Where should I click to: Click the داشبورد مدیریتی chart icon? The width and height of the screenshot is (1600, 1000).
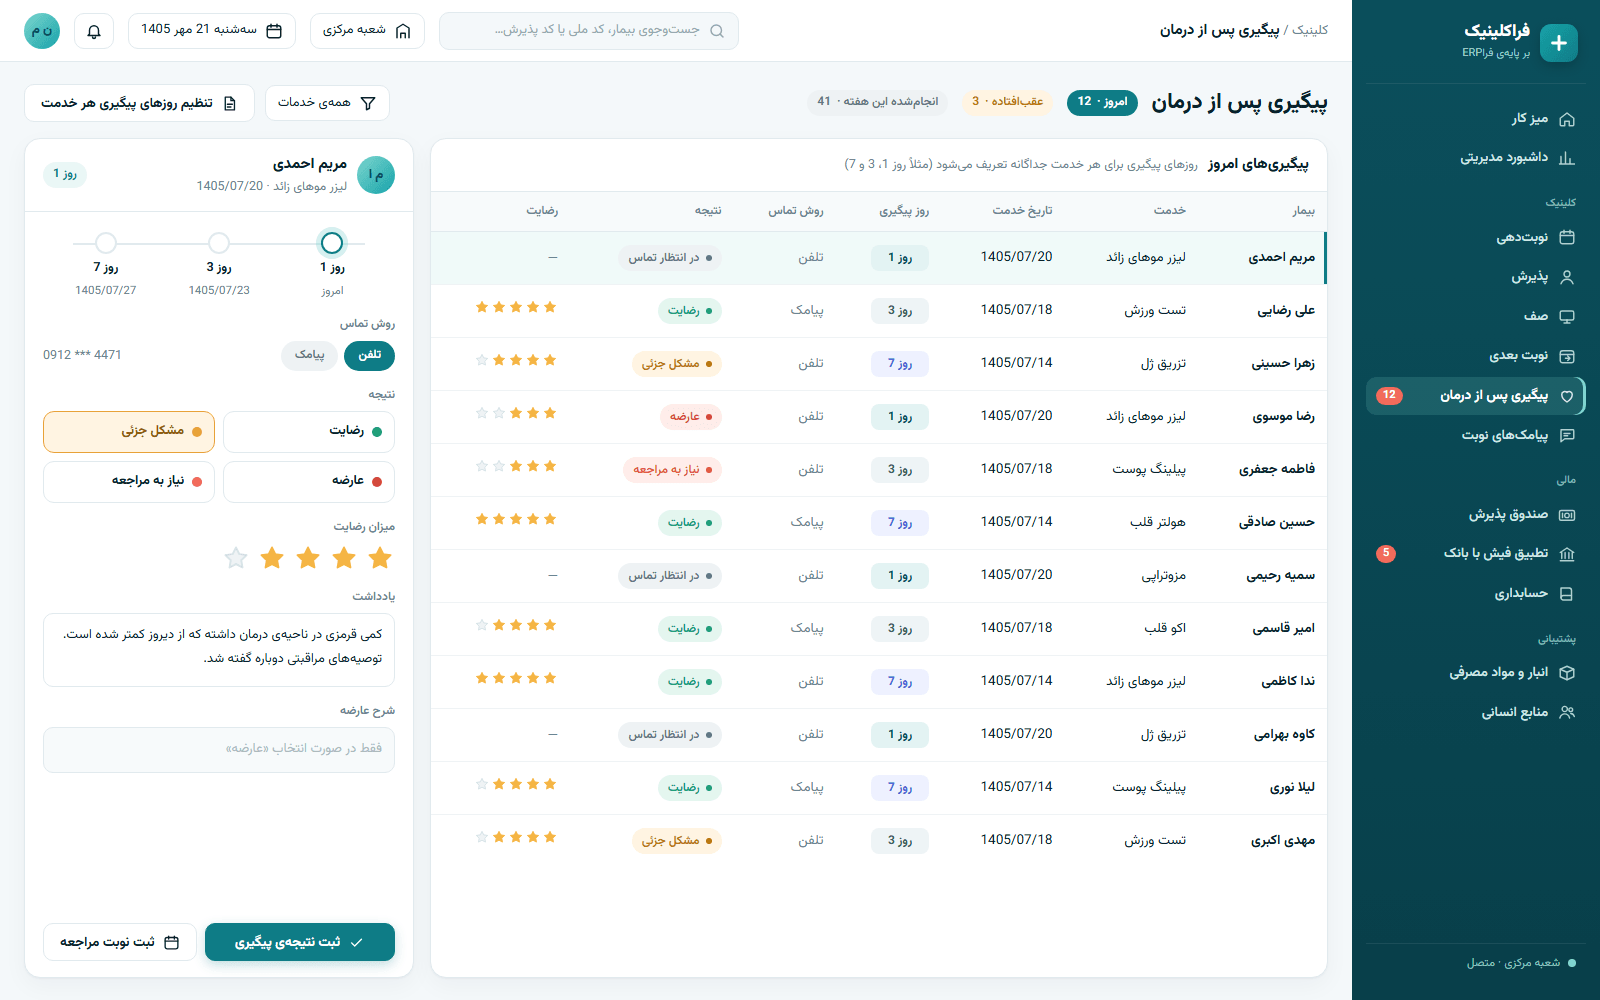pos(1567,158)
